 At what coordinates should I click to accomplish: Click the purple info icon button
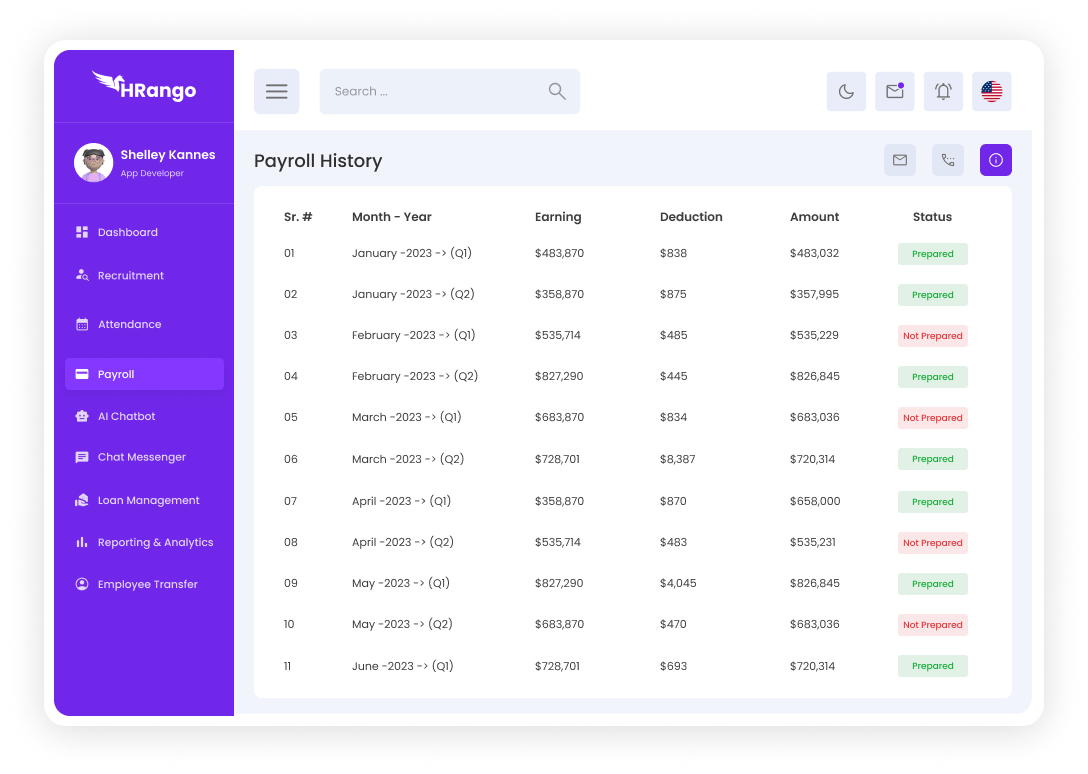996,160
